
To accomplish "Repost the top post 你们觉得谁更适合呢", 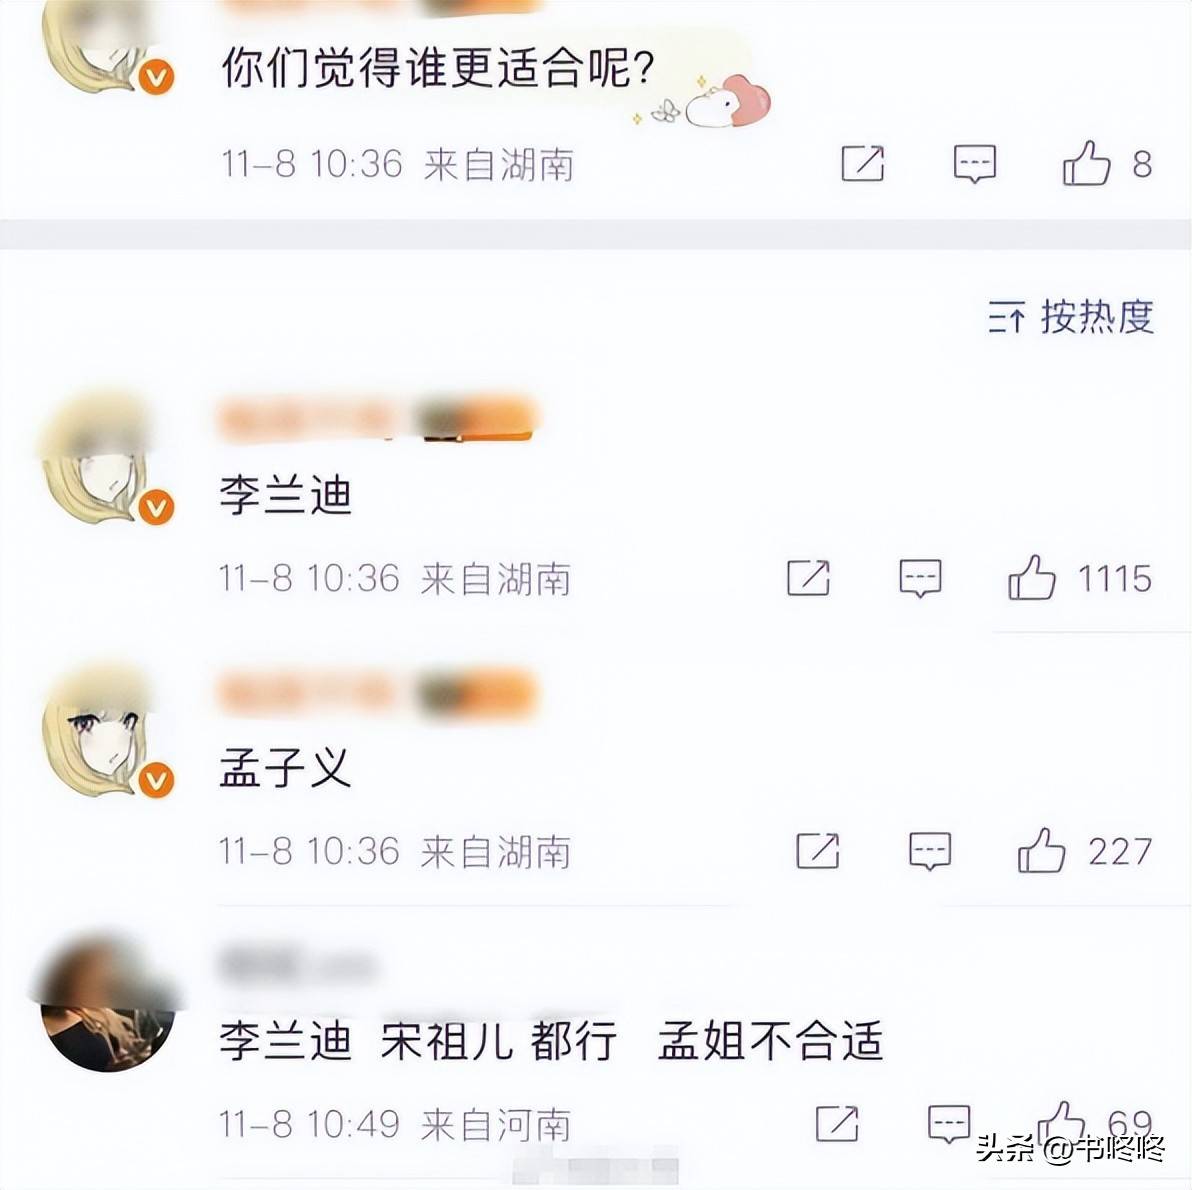I will click(863, 163).
